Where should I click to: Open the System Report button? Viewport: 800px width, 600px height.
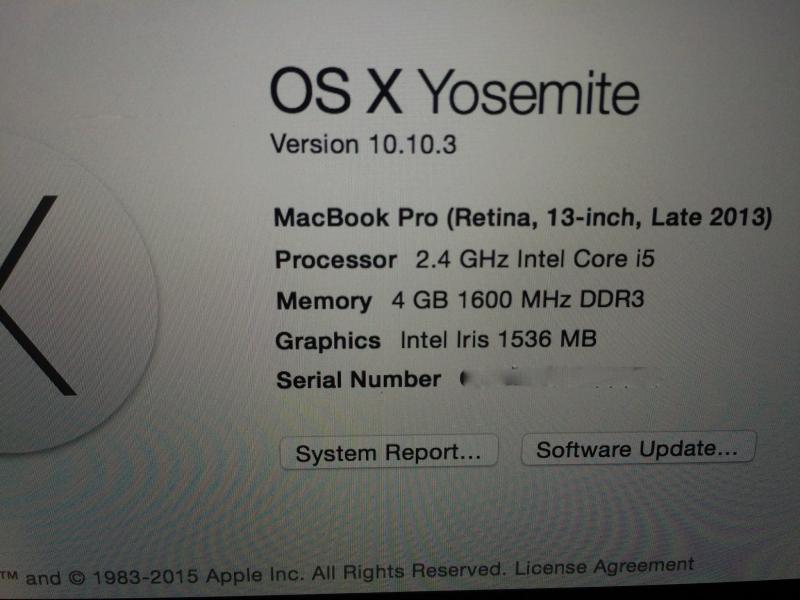389,452
